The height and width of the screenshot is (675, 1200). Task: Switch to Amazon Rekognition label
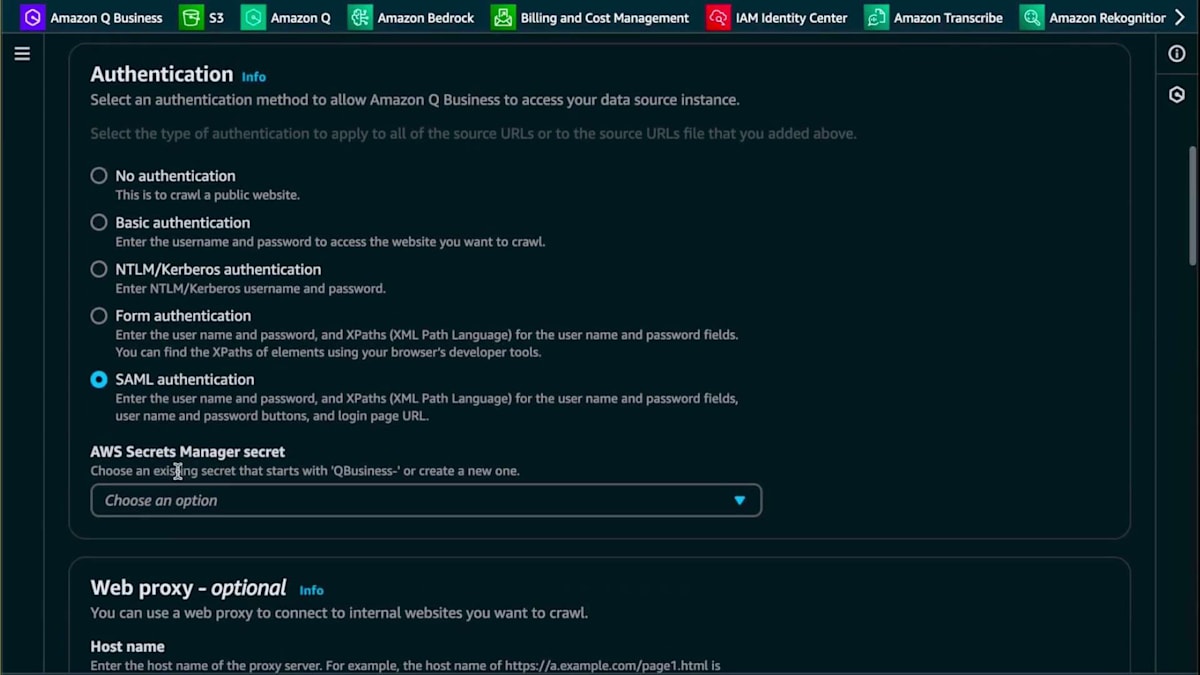click(1108, 18)
